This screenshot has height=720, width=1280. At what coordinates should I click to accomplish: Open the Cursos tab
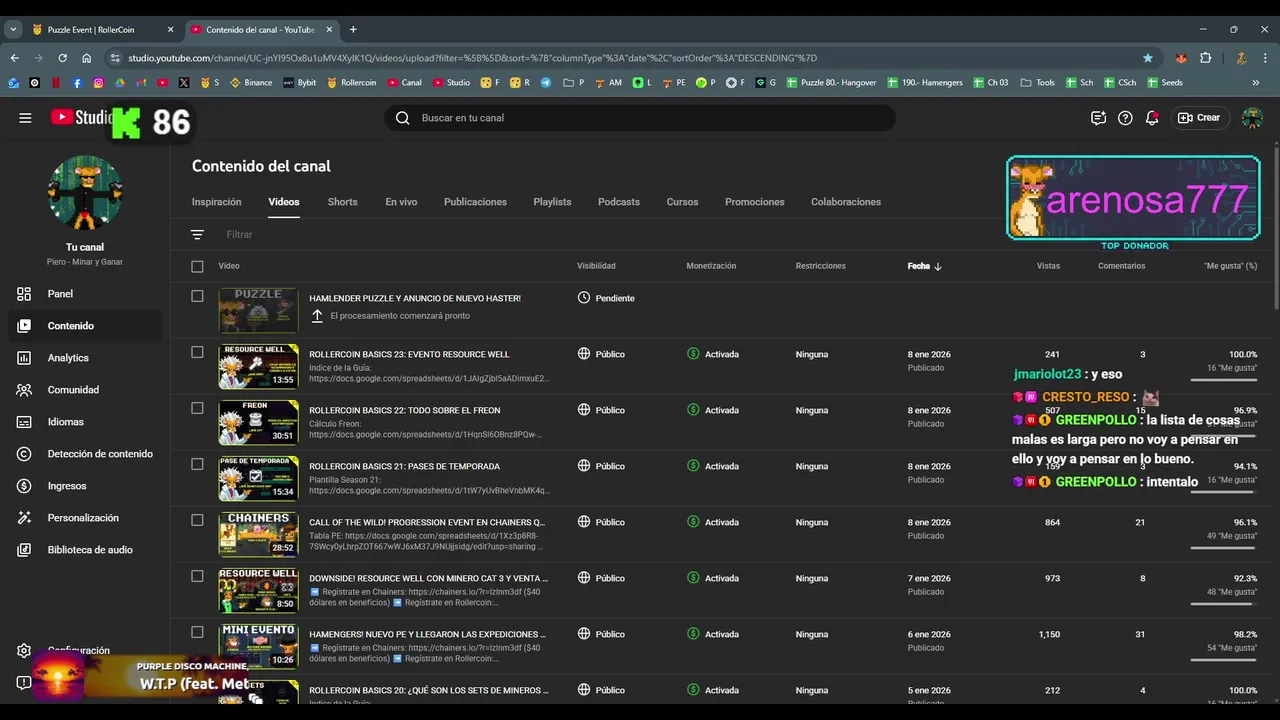(x=682, y=202)
